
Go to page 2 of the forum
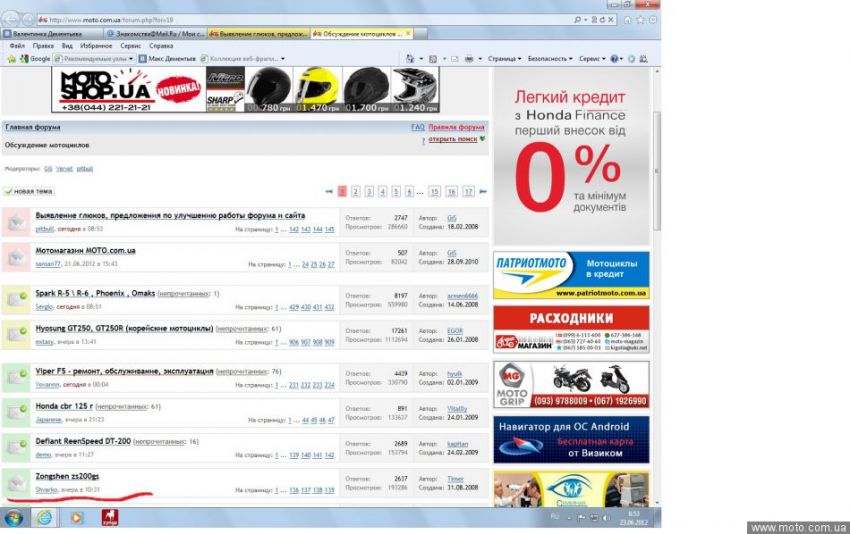point(356,191)
